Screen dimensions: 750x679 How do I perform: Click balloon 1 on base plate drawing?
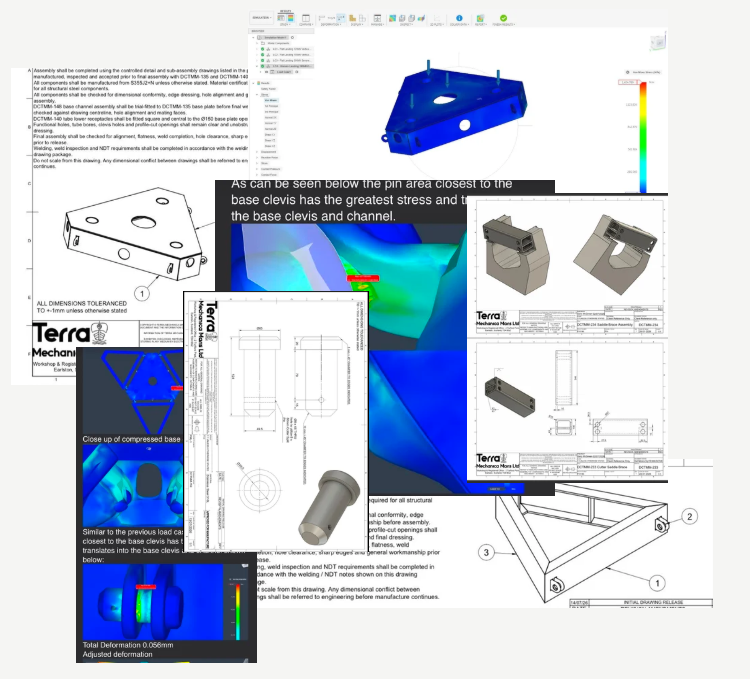click(142, 293)
